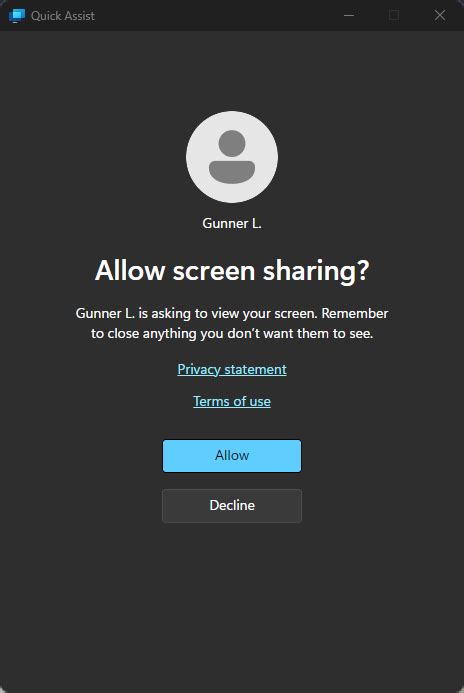Click the person silhouette head in avatar

pyautogui.click(x=232, y=143)
